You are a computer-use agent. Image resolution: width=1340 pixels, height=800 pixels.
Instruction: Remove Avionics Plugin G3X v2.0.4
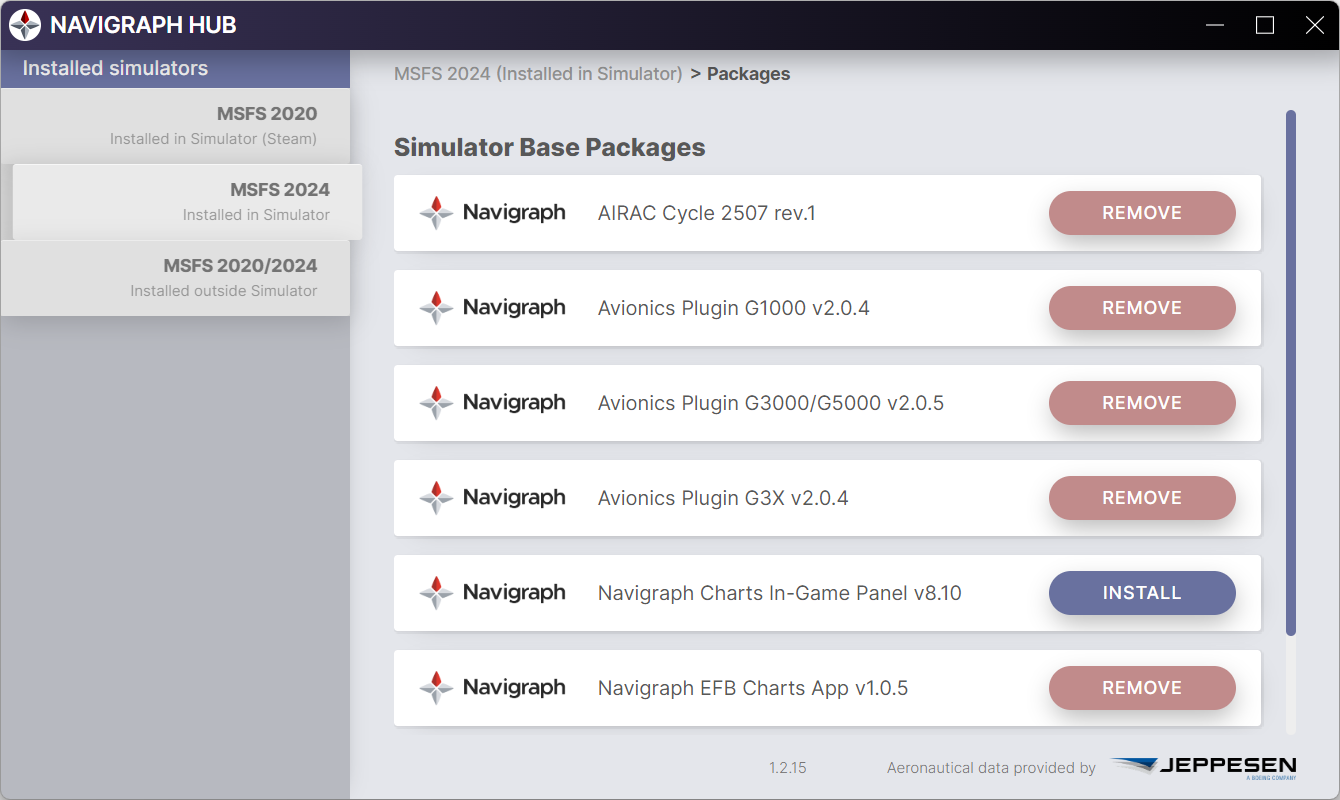point(1142,498)
